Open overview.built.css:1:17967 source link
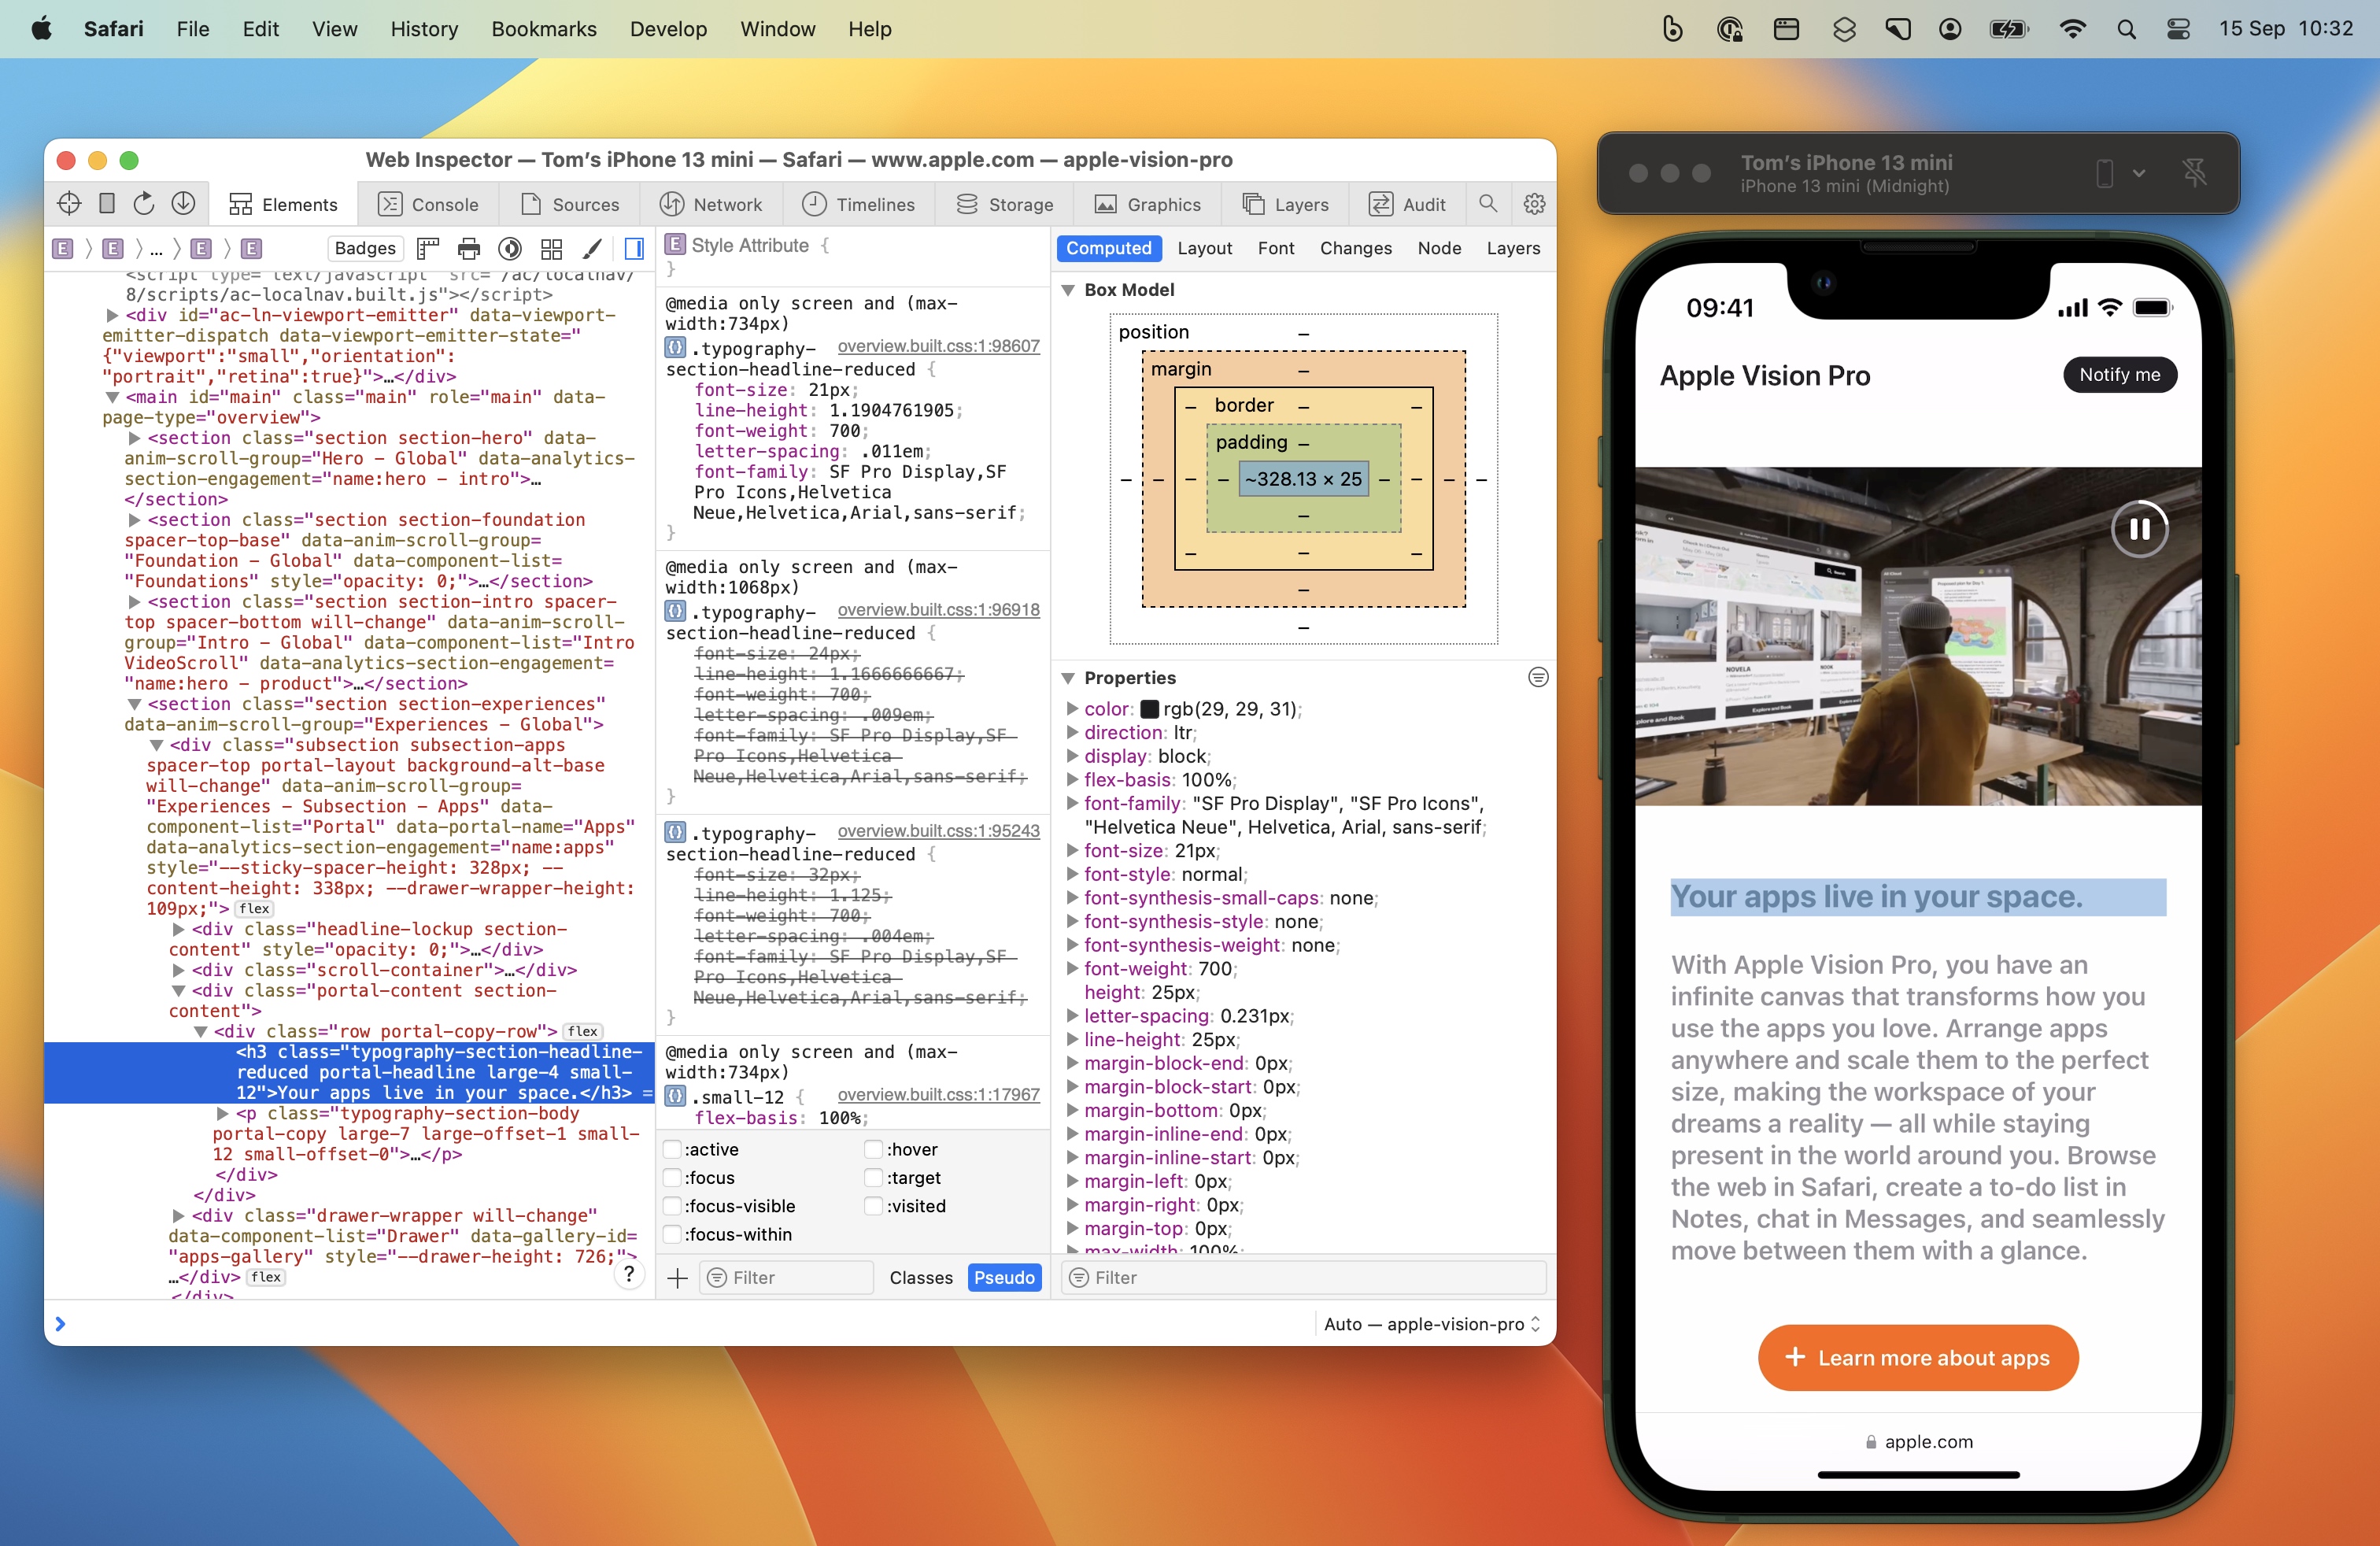The width and height of the screenshot is (2380, 1546). 938,1095
